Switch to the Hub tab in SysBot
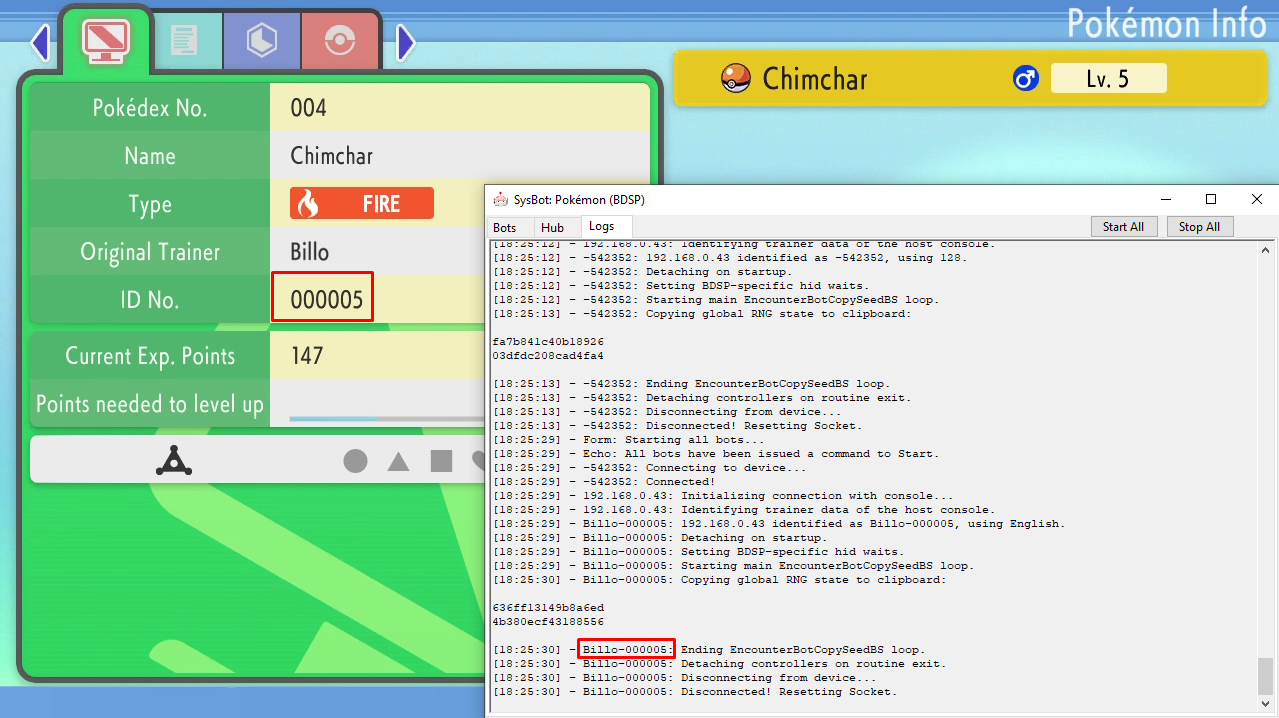The height and width of the screenshot is (718, 1279). click(x=553, y=228)
